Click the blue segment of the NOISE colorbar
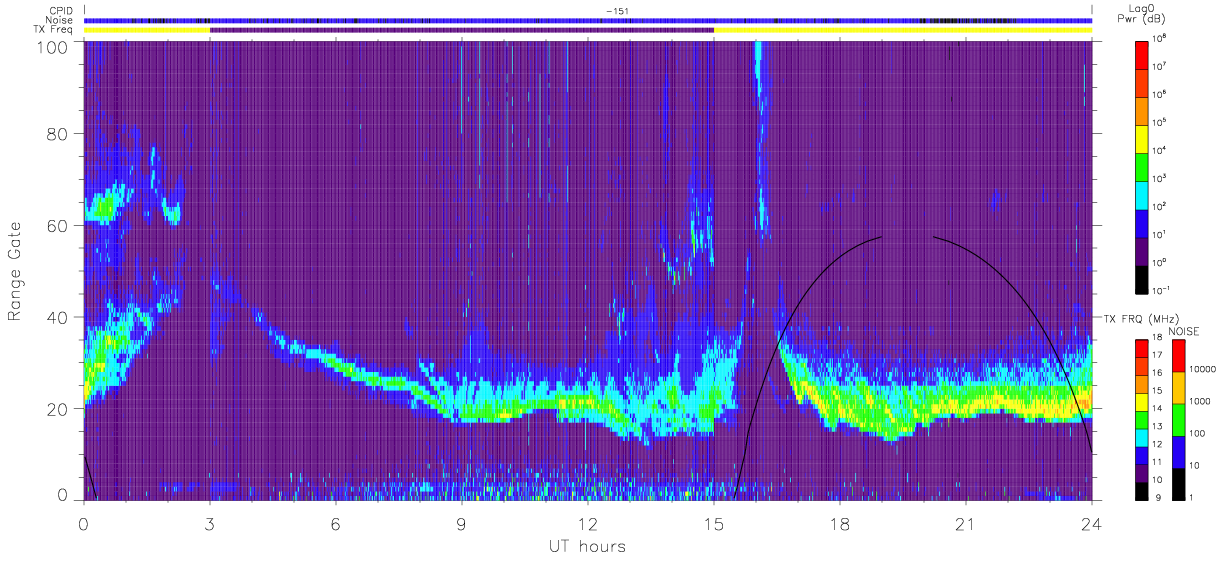Image resolution: width=1228 pixels, height=567 pixels. click(1177, 451)
